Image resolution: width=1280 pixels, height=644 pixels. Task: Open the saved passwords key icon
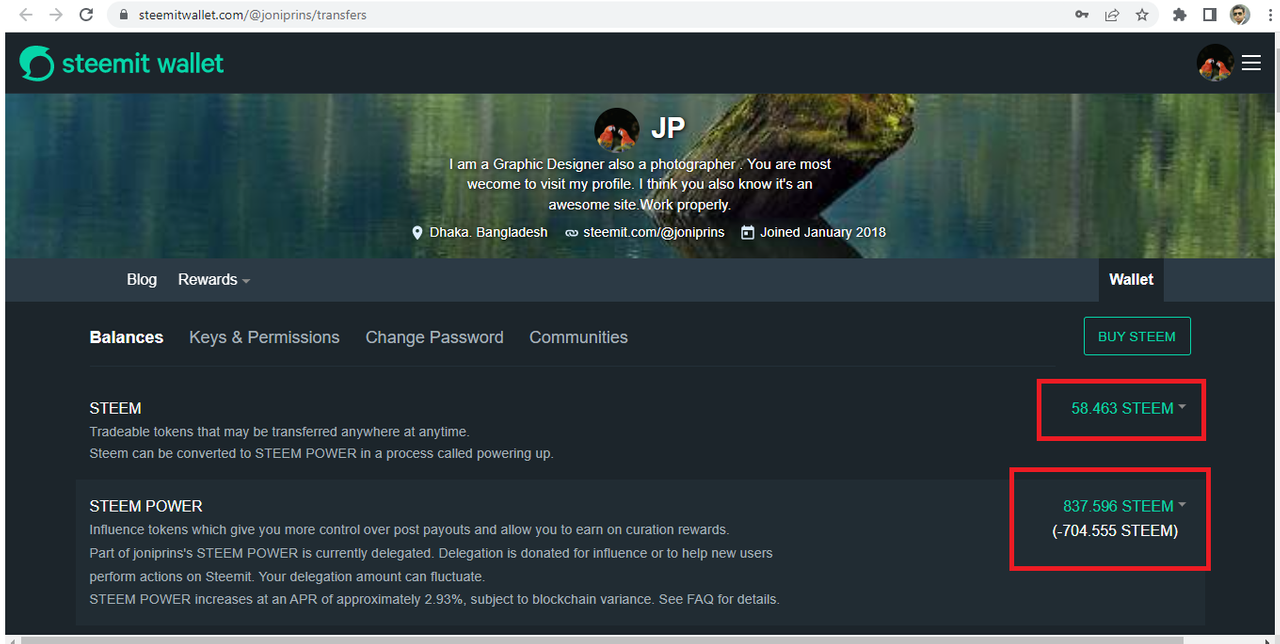[x=1082, y=15]
